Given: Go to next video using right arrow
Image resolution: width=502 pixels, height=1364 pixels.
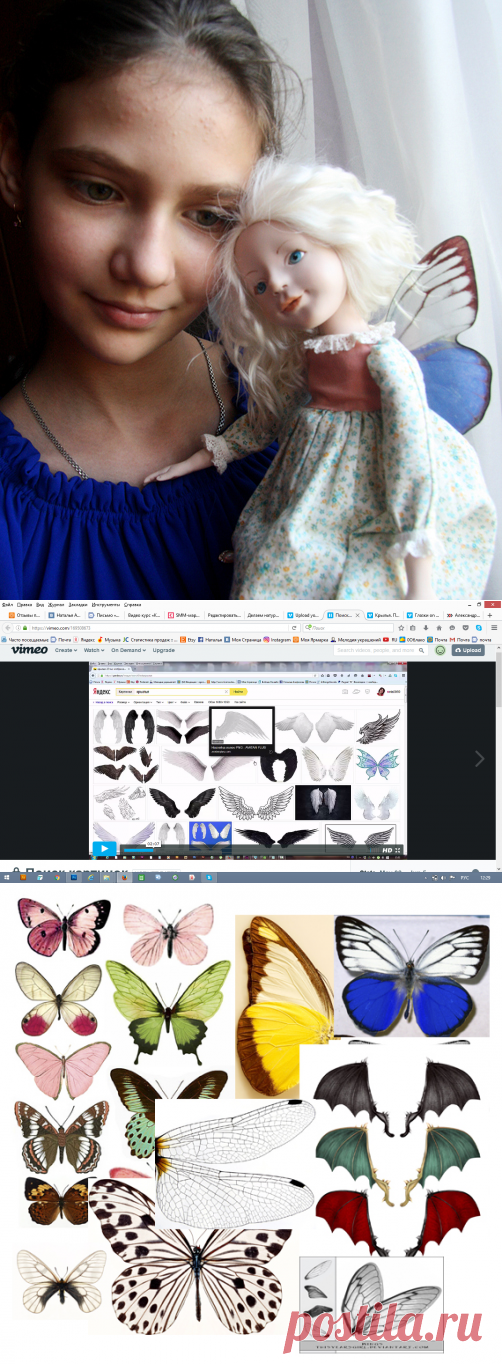Looking at the screenshot, I should (479, 759).
